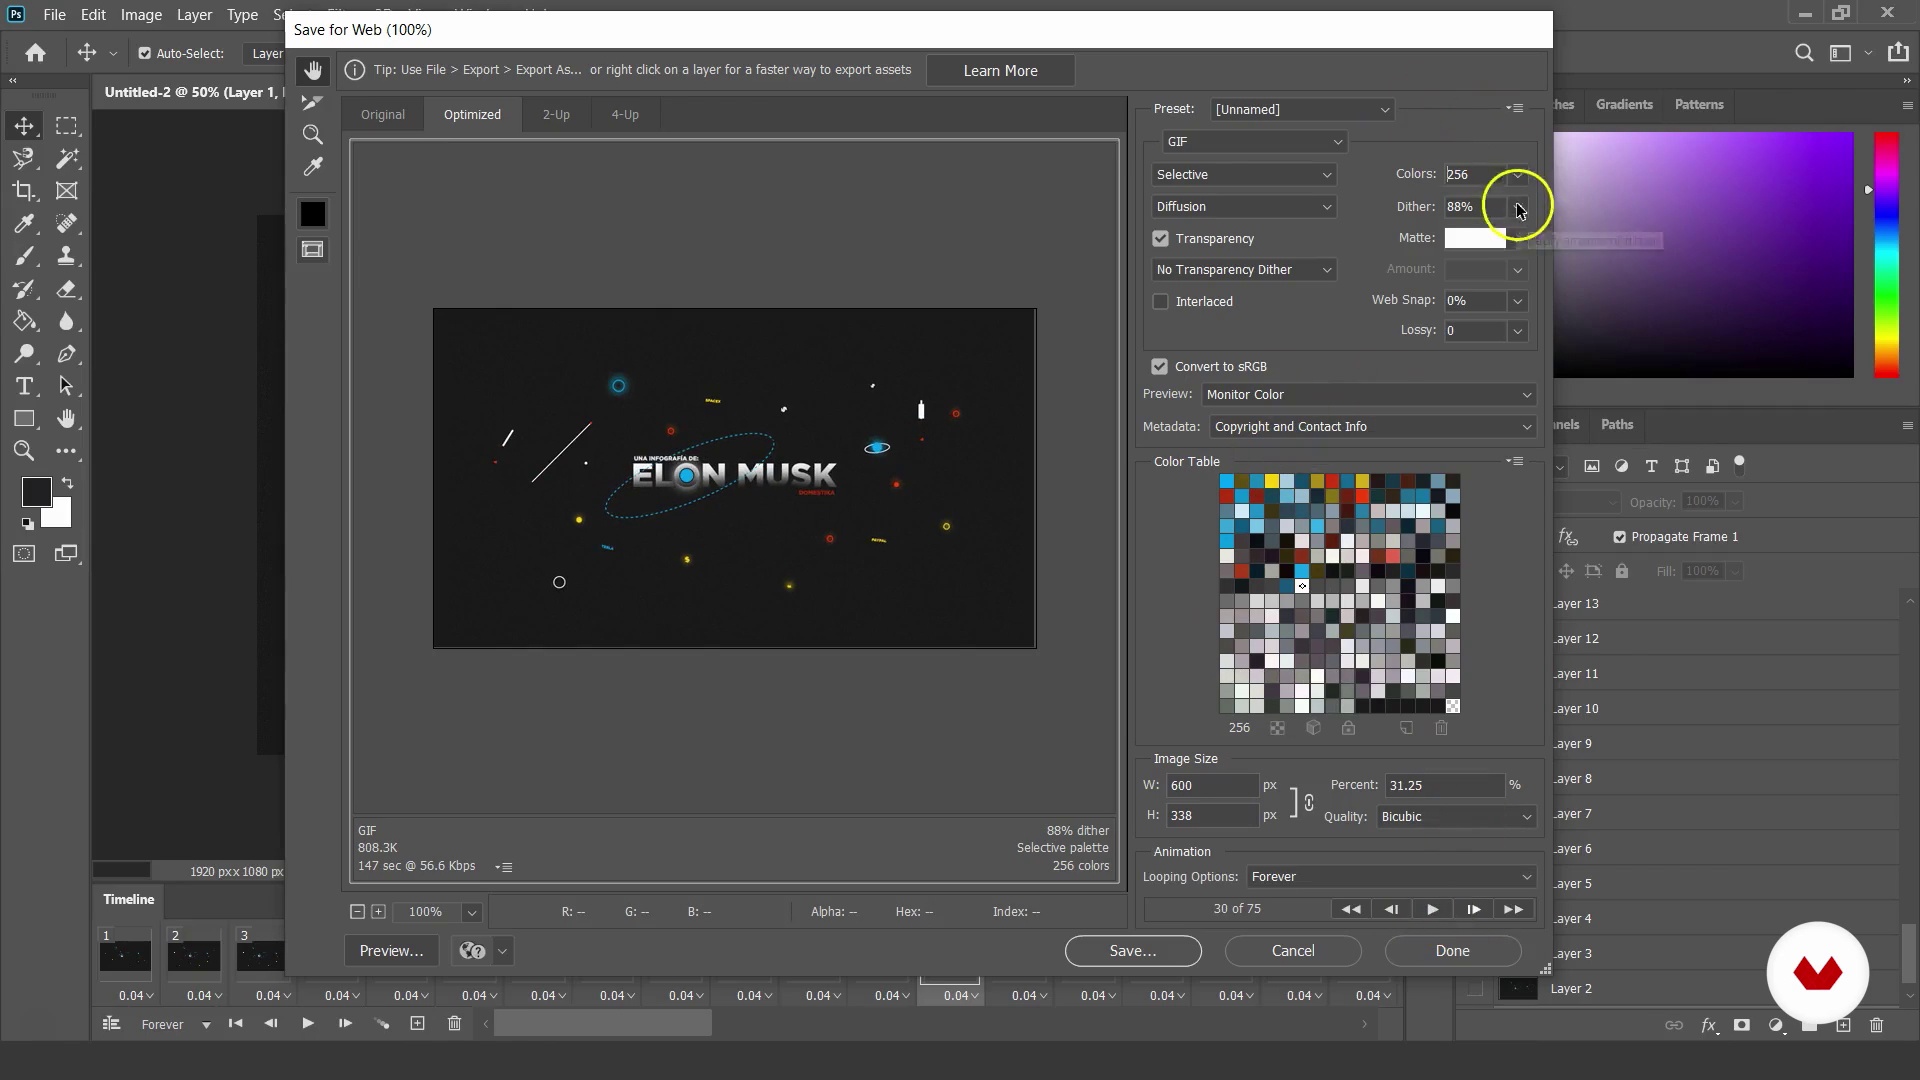Switch to the Original tab
The image size is (1920, 1080).
pos(383,115)
